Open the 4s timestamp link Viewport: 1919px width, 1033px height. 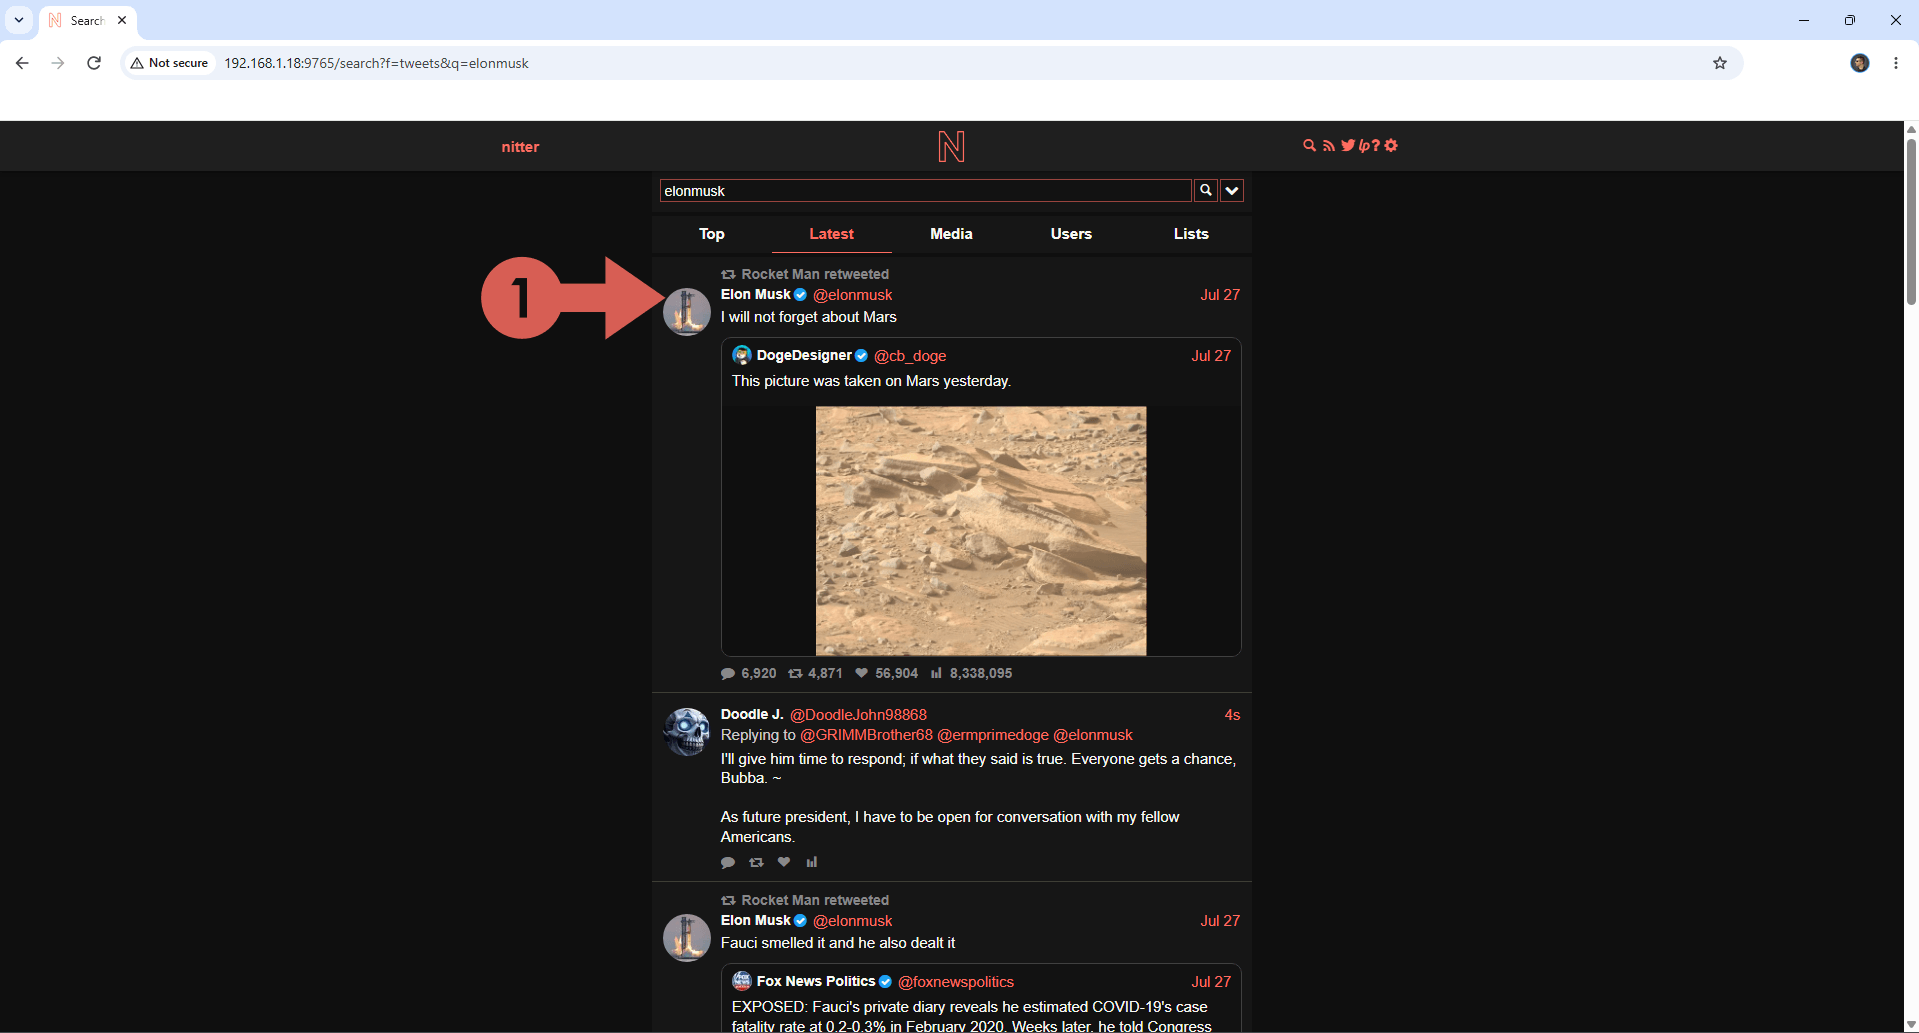coord(1232,715)
